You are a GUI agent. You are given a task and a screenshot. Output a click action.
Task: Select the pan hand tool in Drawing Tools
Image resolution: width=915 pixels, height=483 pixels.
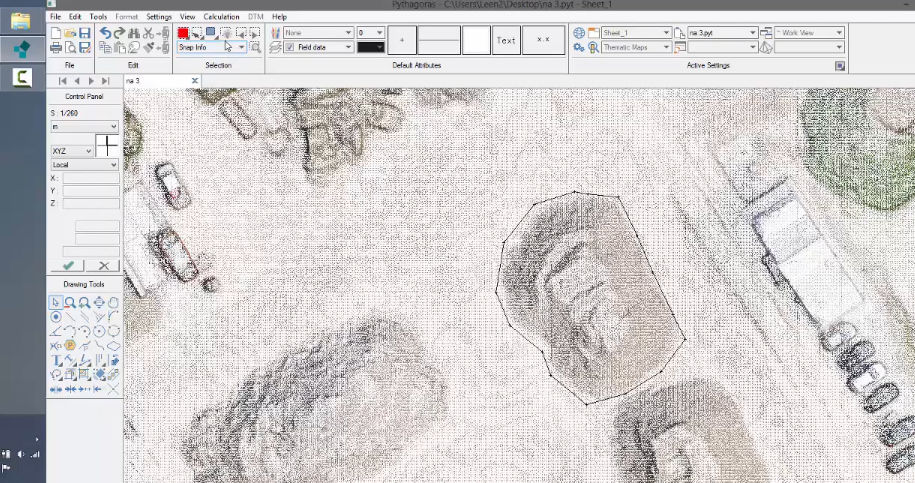click(x=113, y=302)
